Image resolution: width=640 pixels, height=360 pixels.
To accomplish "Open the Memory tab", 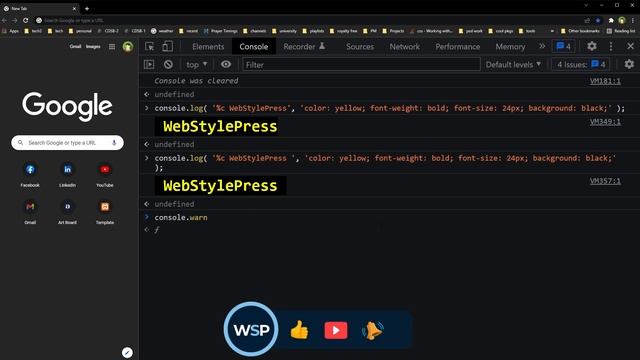I will 510,47.
